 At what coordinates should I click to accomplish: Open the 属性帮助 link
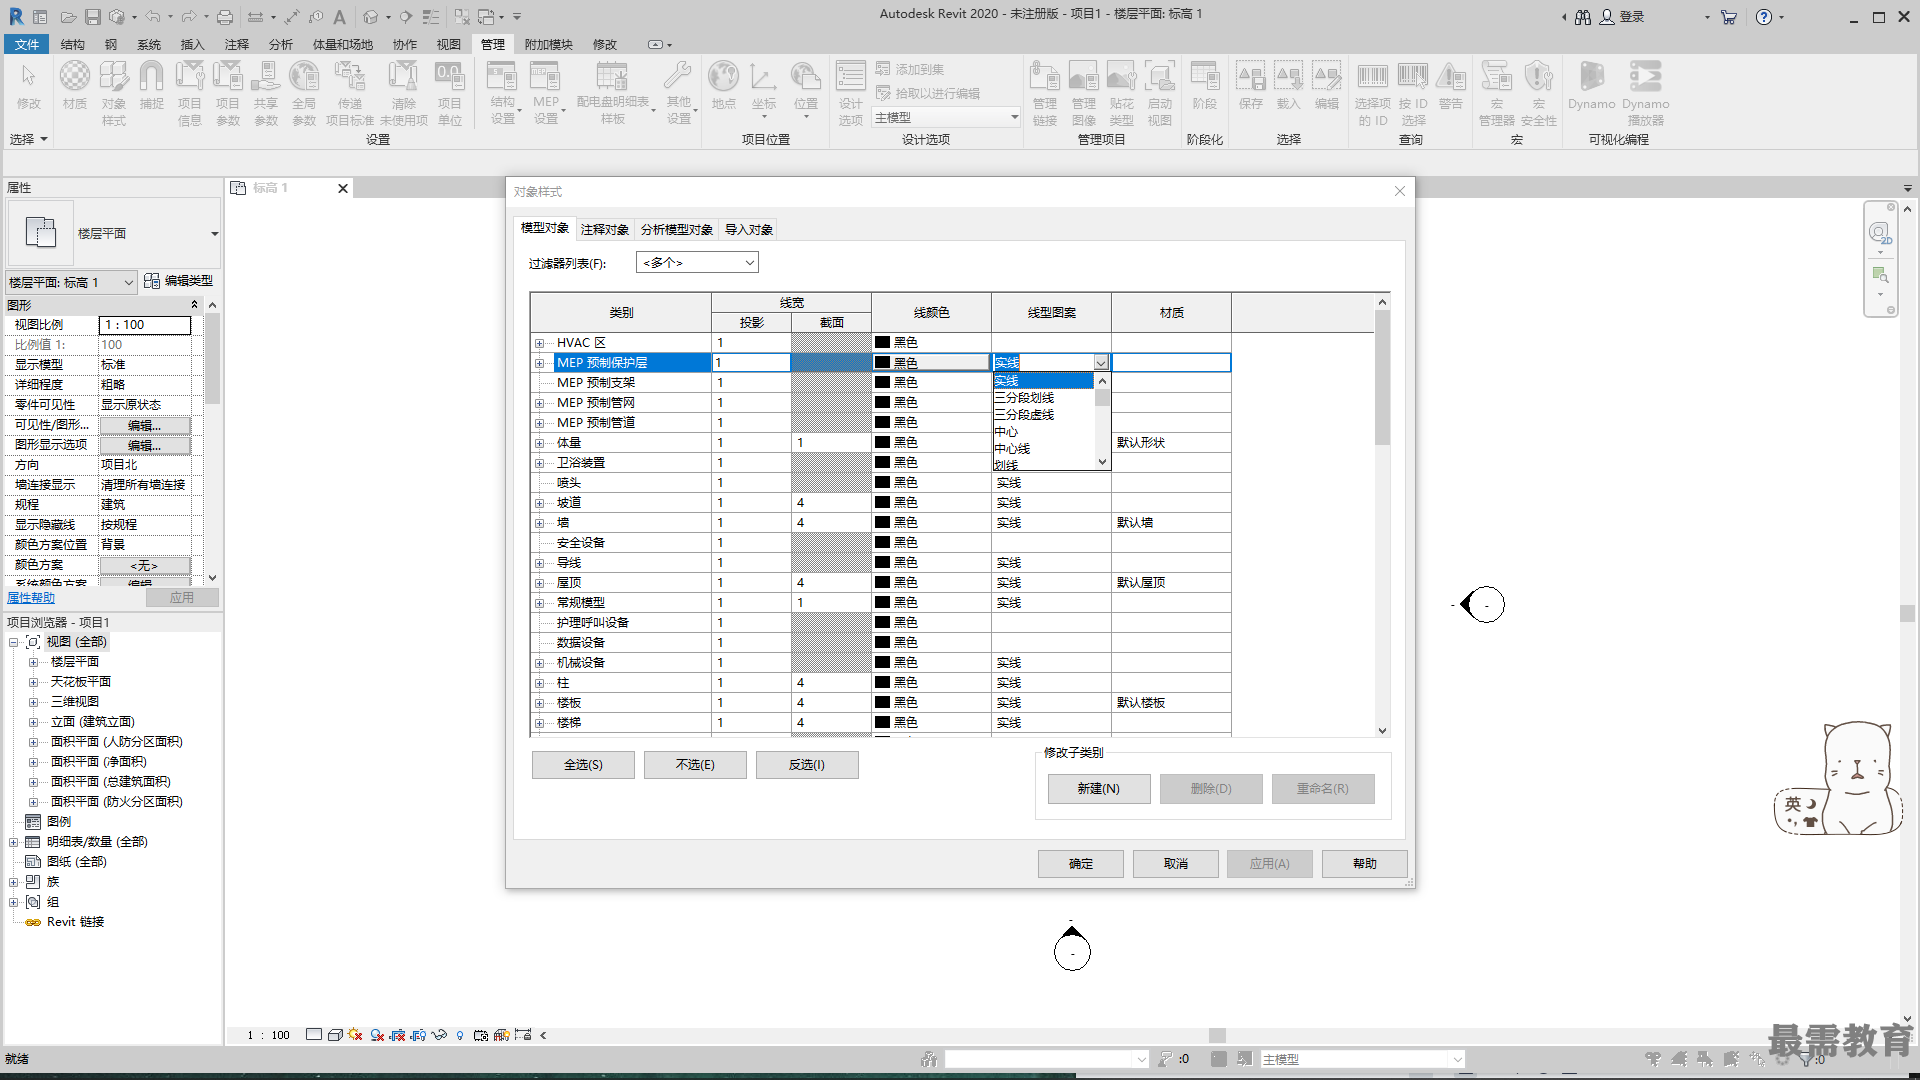pos(31,598)
